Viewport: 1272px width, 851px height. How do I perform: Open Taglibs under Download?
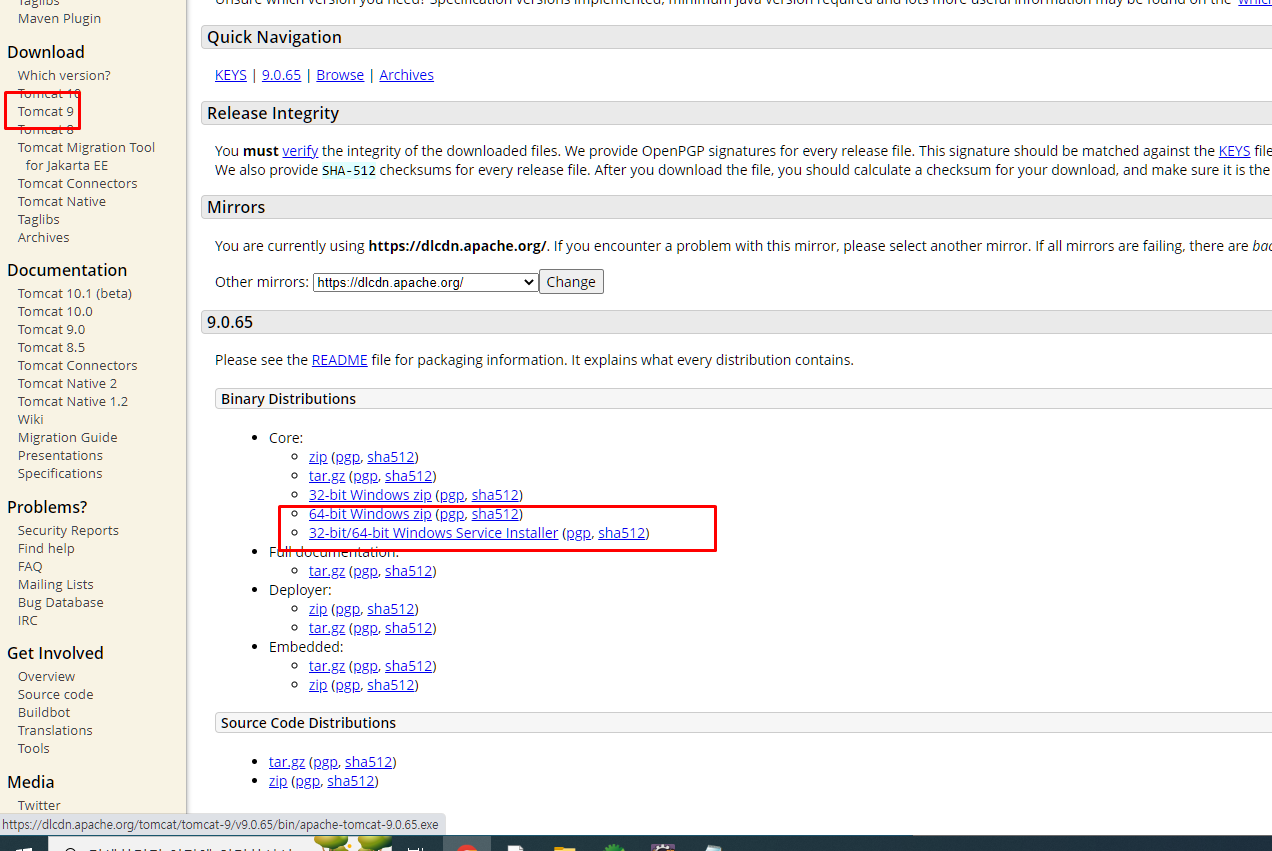point(39,219)
